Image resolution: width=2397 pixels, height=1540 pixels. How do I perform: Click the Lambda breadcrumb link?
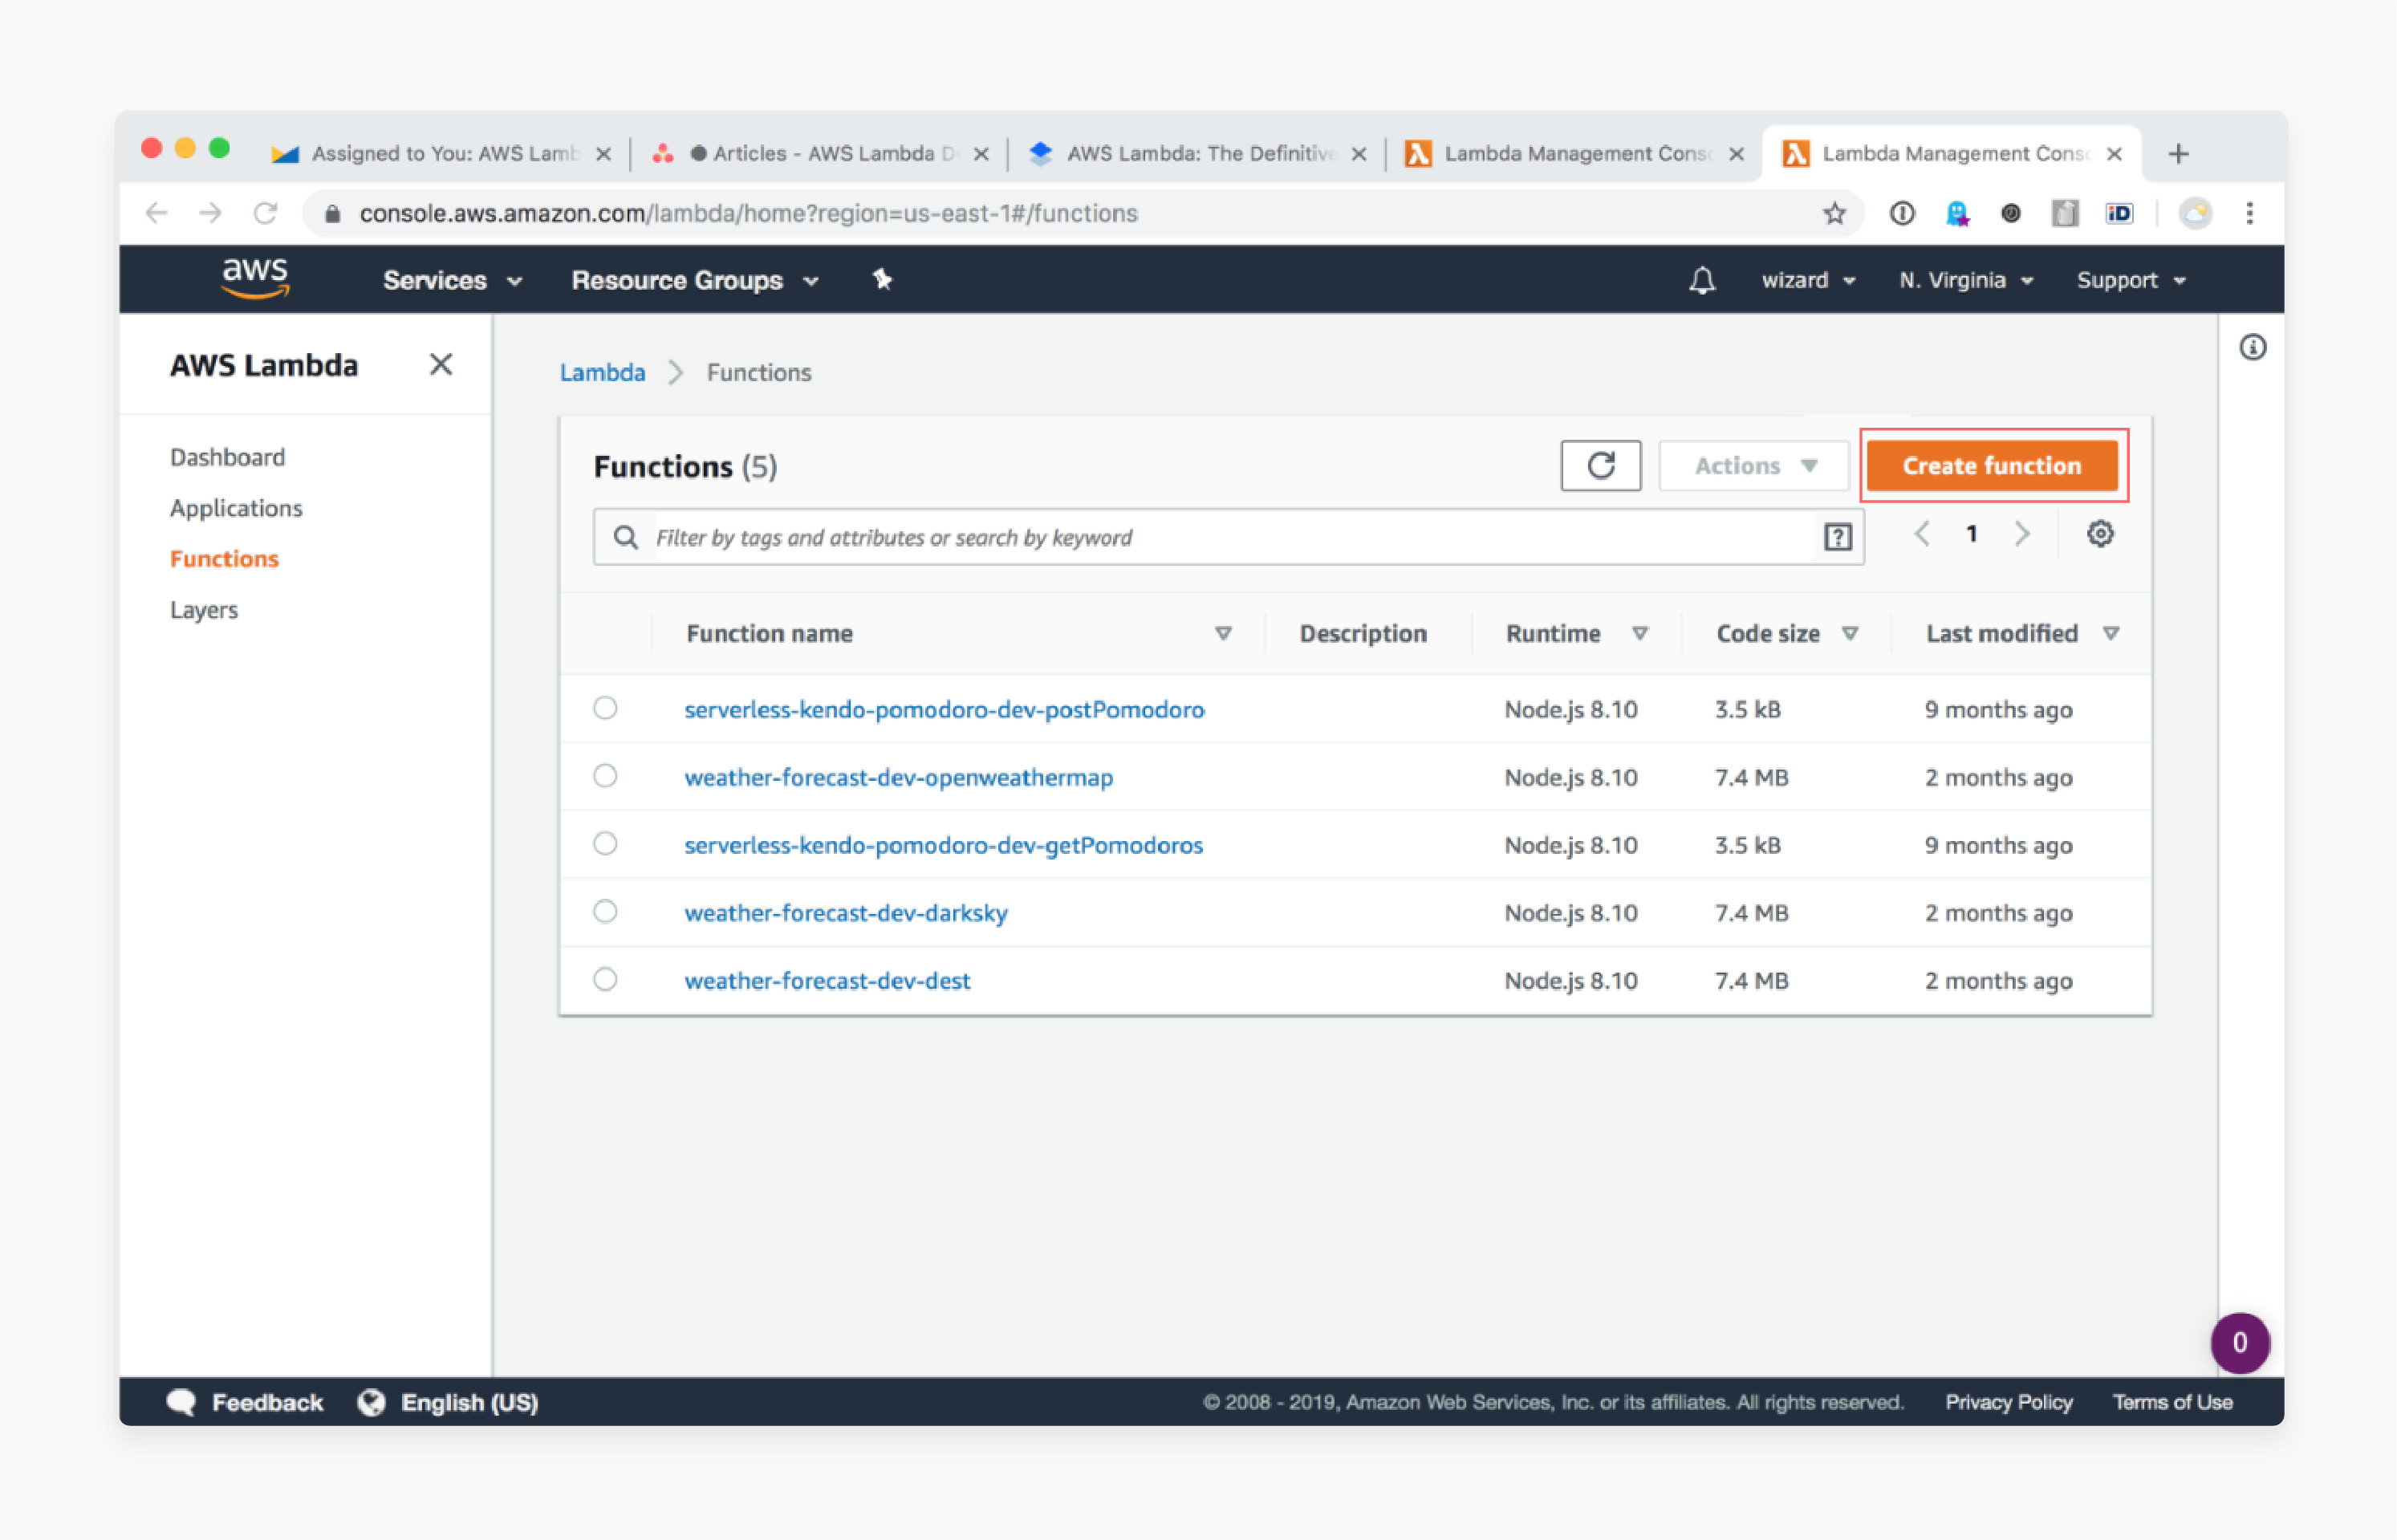602,373
